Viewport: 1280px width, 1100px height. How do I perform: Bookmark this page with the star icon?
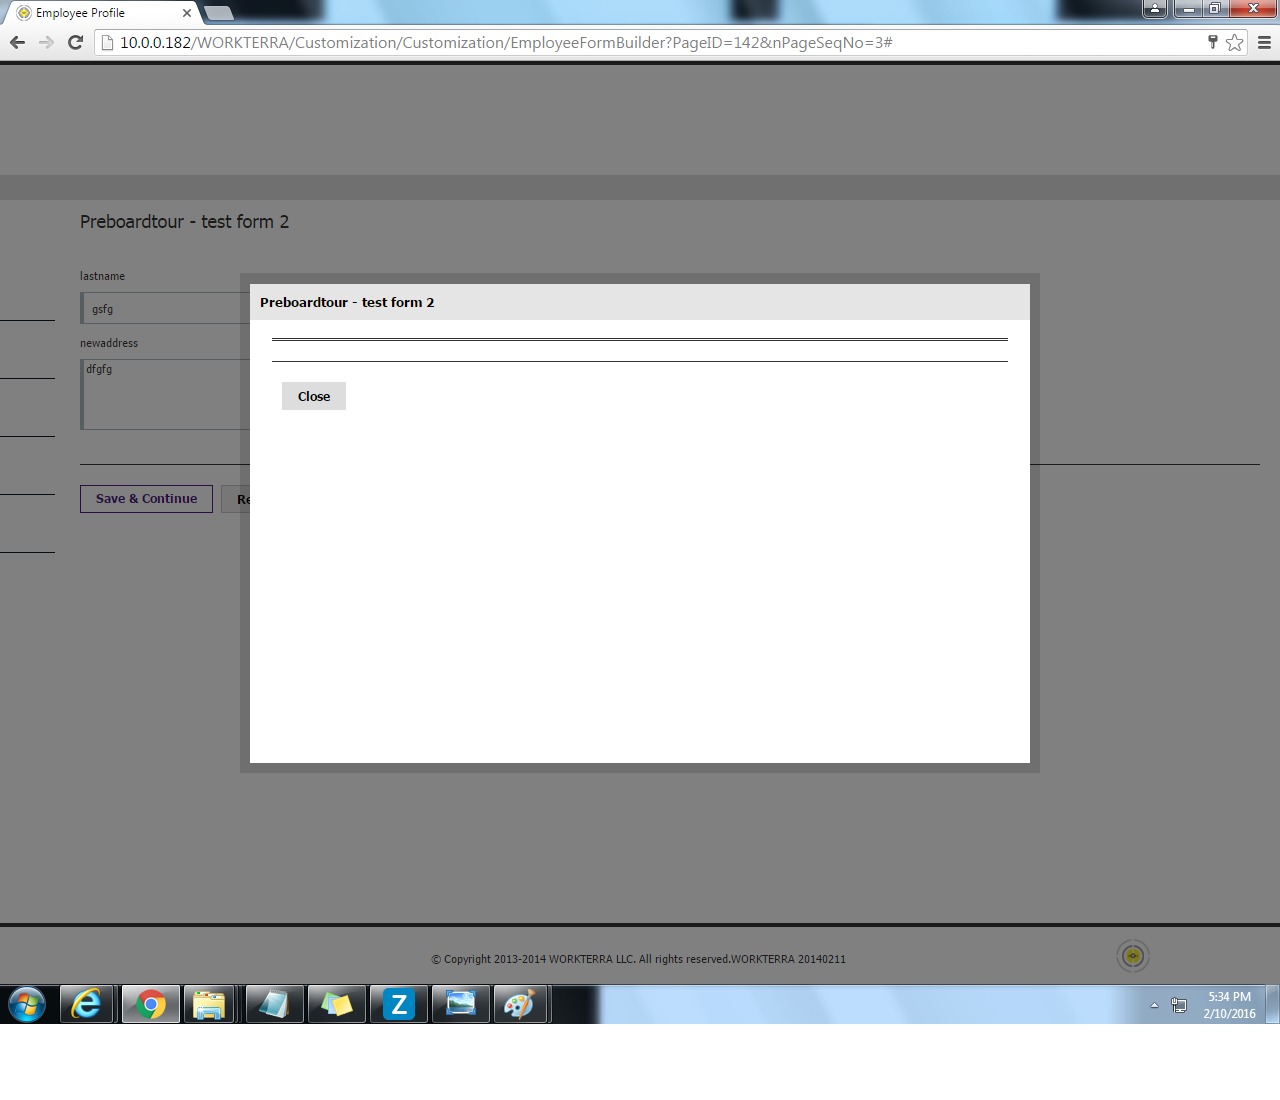coord(1235,42)
